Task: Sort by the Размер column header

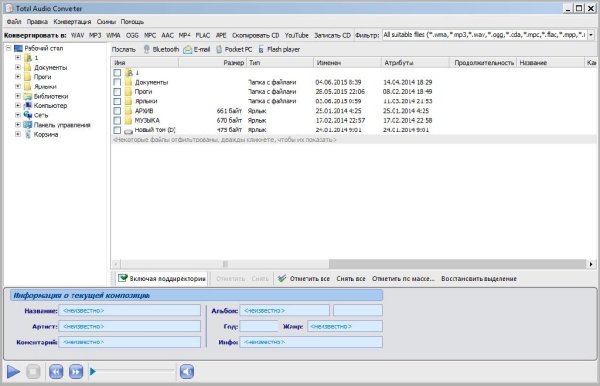Action: [x=213, y=62]
